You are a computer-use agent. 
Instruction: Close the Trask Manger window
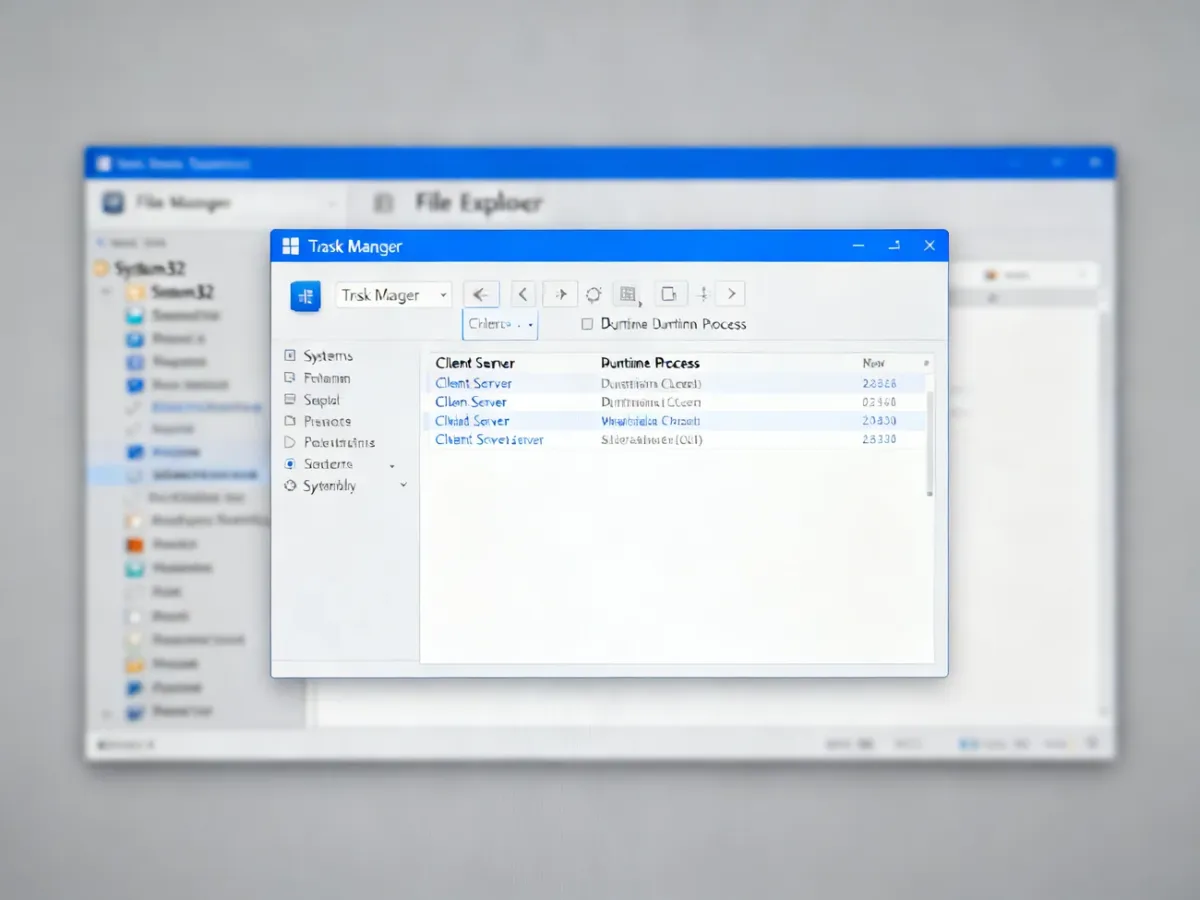pos(929,246)
